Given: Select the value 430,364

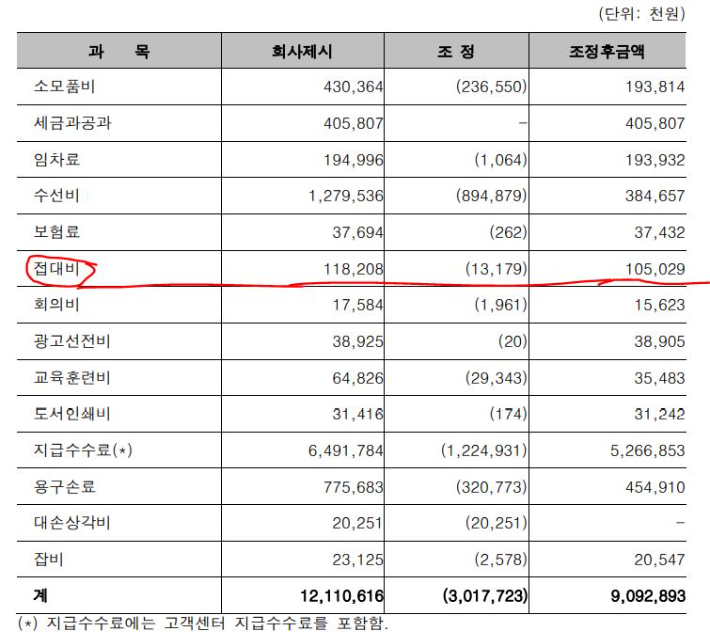Looking at the screenshot, I should [x=353, y=86].
